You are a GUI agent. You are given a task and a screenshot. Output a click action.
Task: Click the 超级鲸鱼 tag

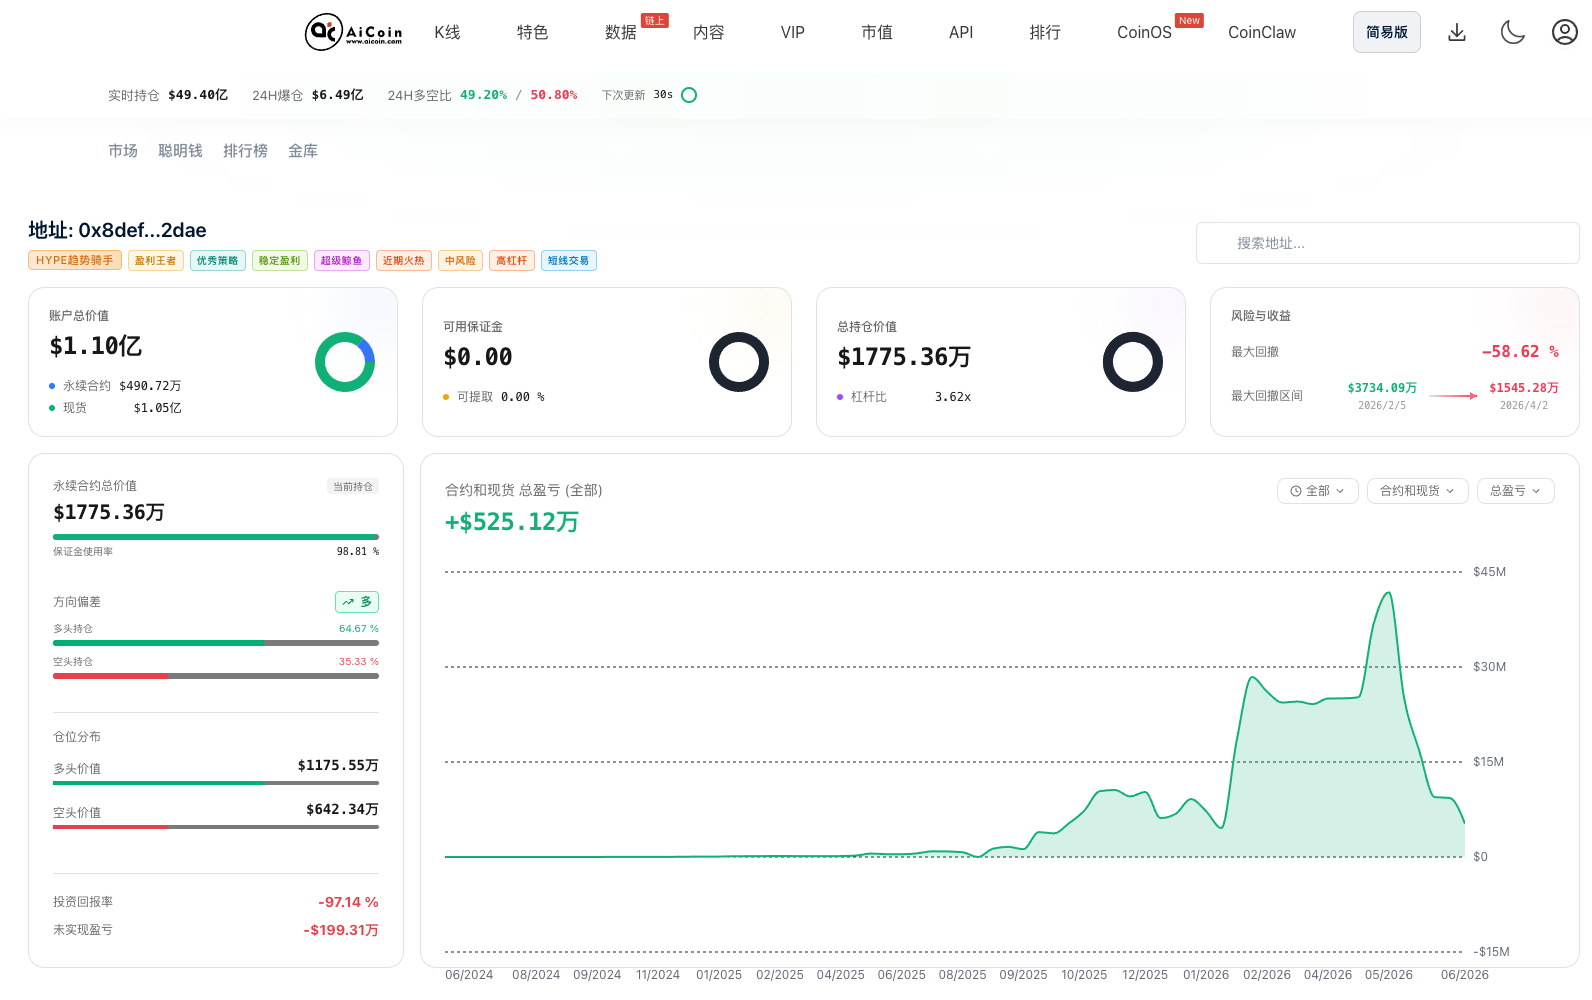click(x=342, y=260)
